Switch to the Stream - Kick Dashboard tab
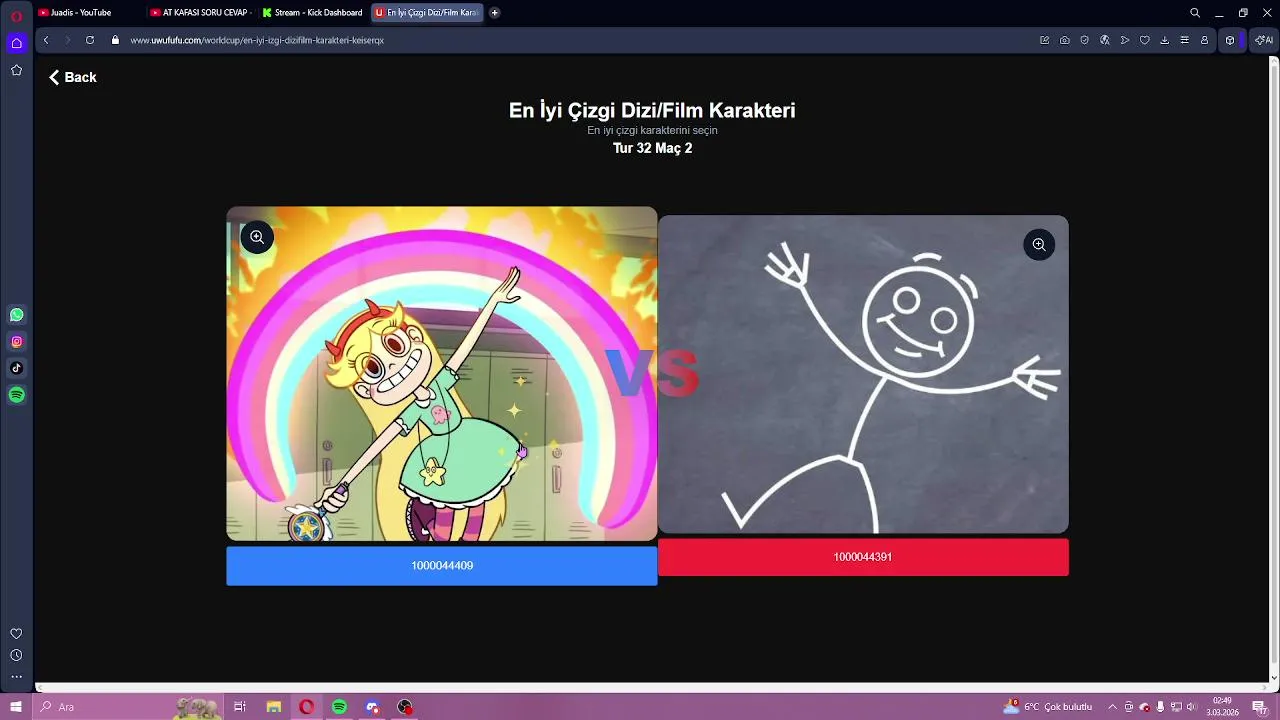The image size is (1280, 720). tap(313, 13)
